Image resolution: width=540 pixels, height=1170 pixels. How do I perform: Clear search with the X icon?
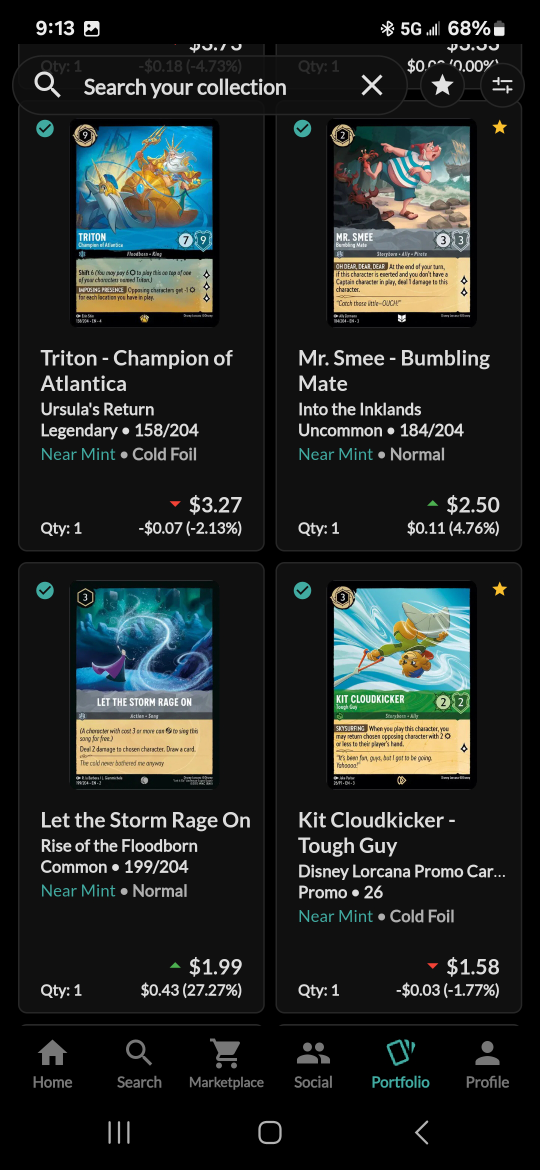pyautogui.click(x=371, y=86)
